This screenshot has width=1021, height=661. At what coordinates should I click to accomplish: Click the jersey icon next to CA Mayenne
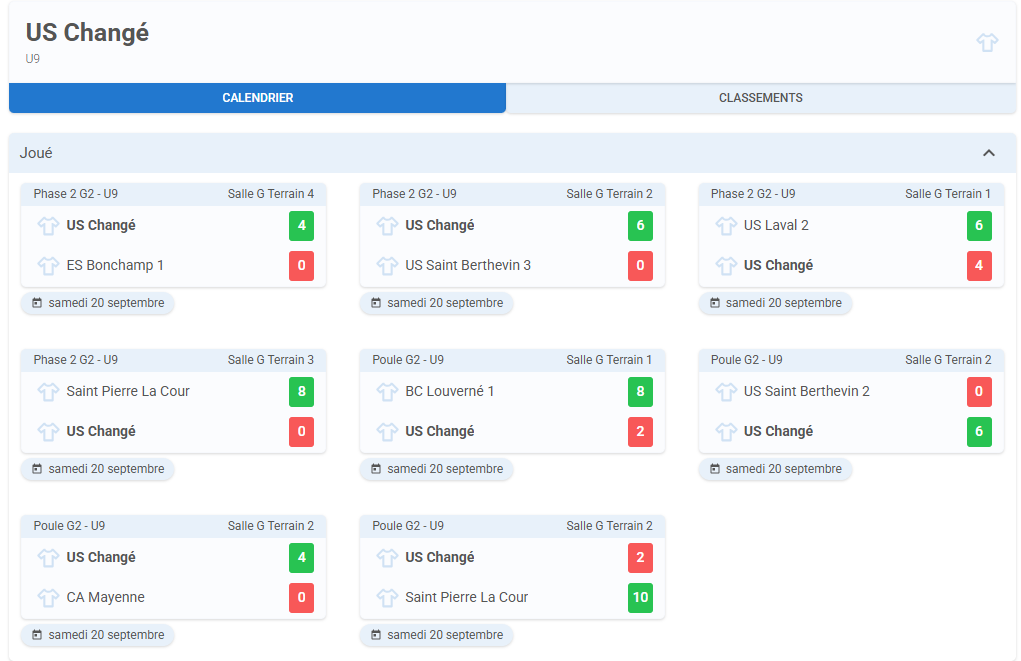click(x=48, y=598)
